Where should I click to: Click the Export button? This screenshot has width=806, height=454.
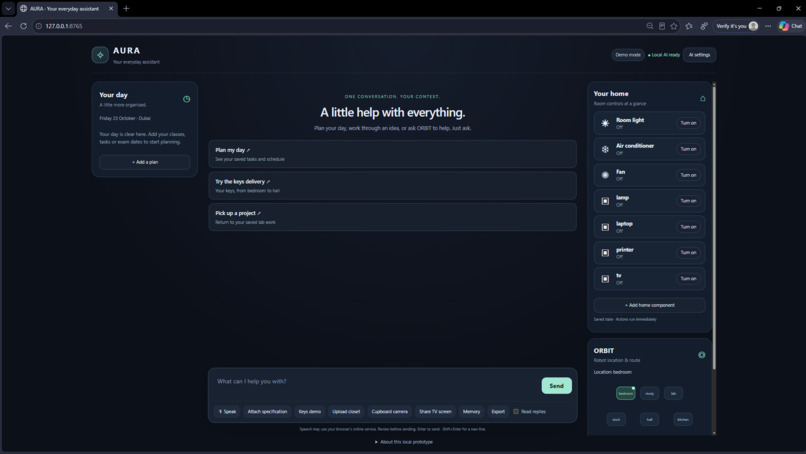point(498,411)
